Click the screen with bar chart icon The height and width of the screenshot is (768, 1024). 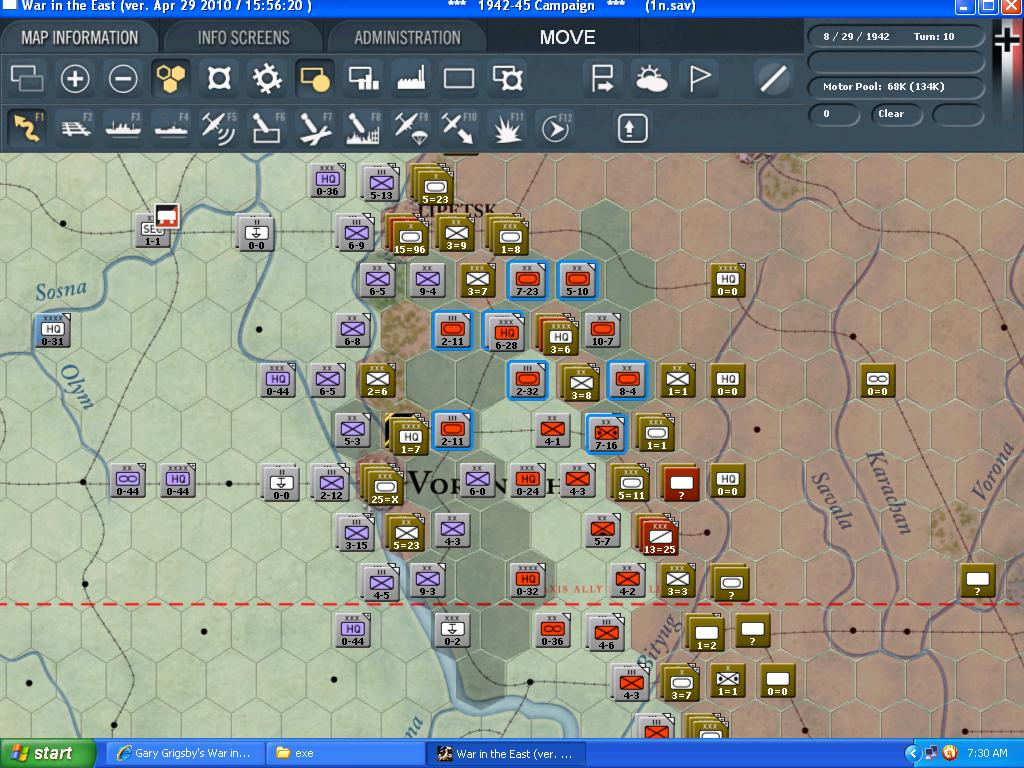pos(363,79)
